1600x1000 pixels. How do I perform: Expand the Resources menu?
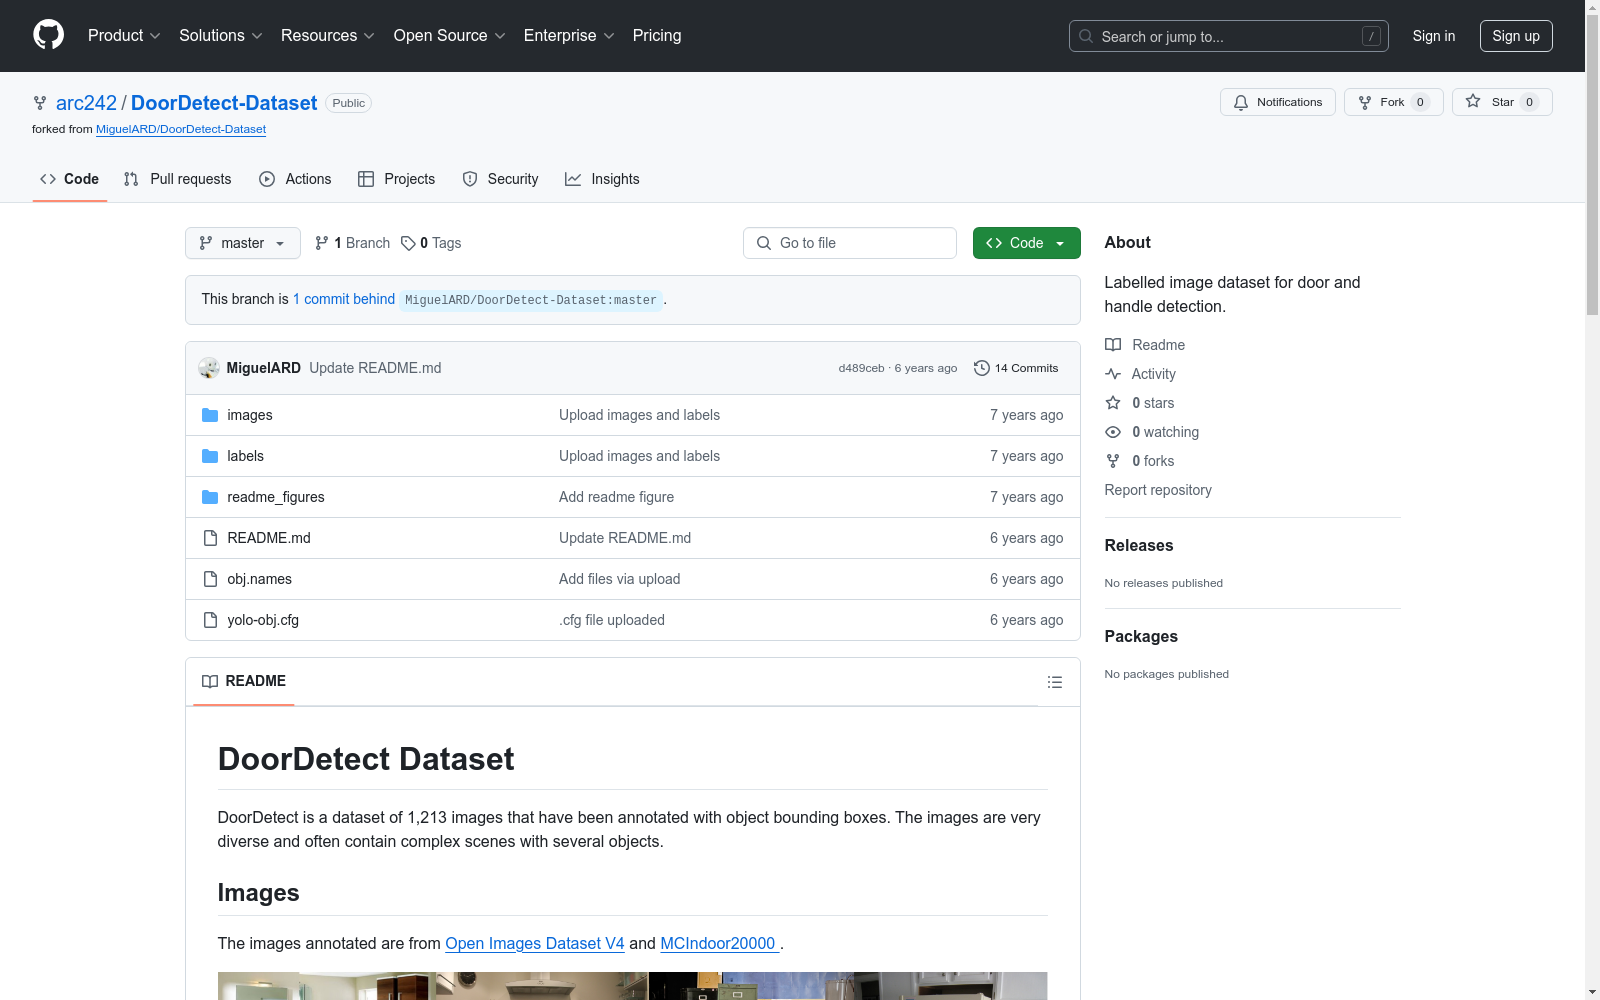(328, 36)
